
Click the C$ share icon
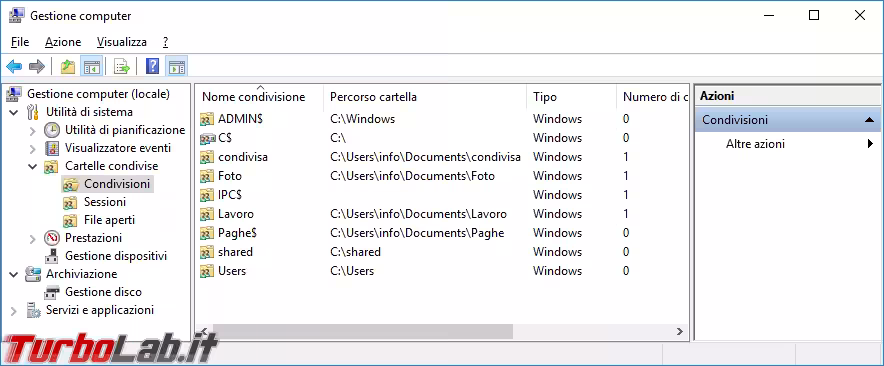(x=207, y=138)
